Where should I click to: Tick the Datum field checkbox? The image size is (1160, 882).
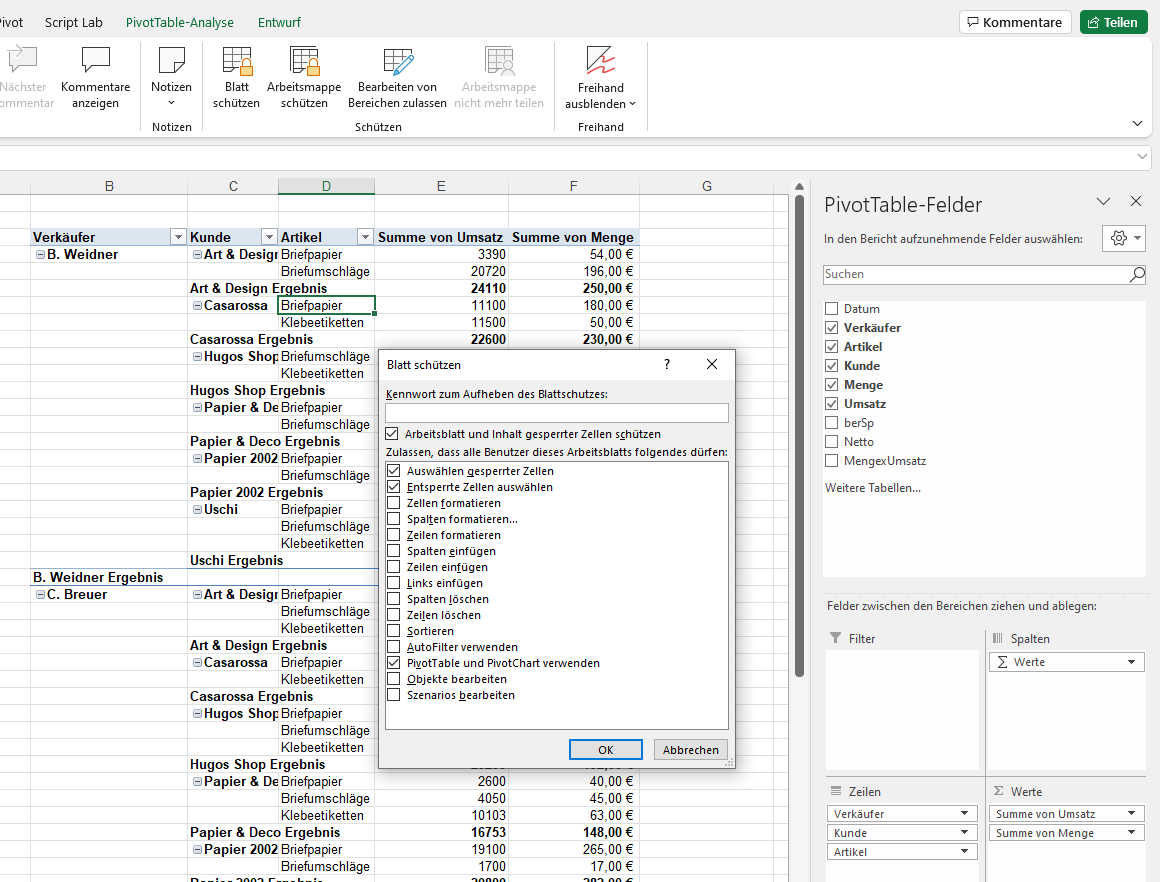tap(832, 309)
